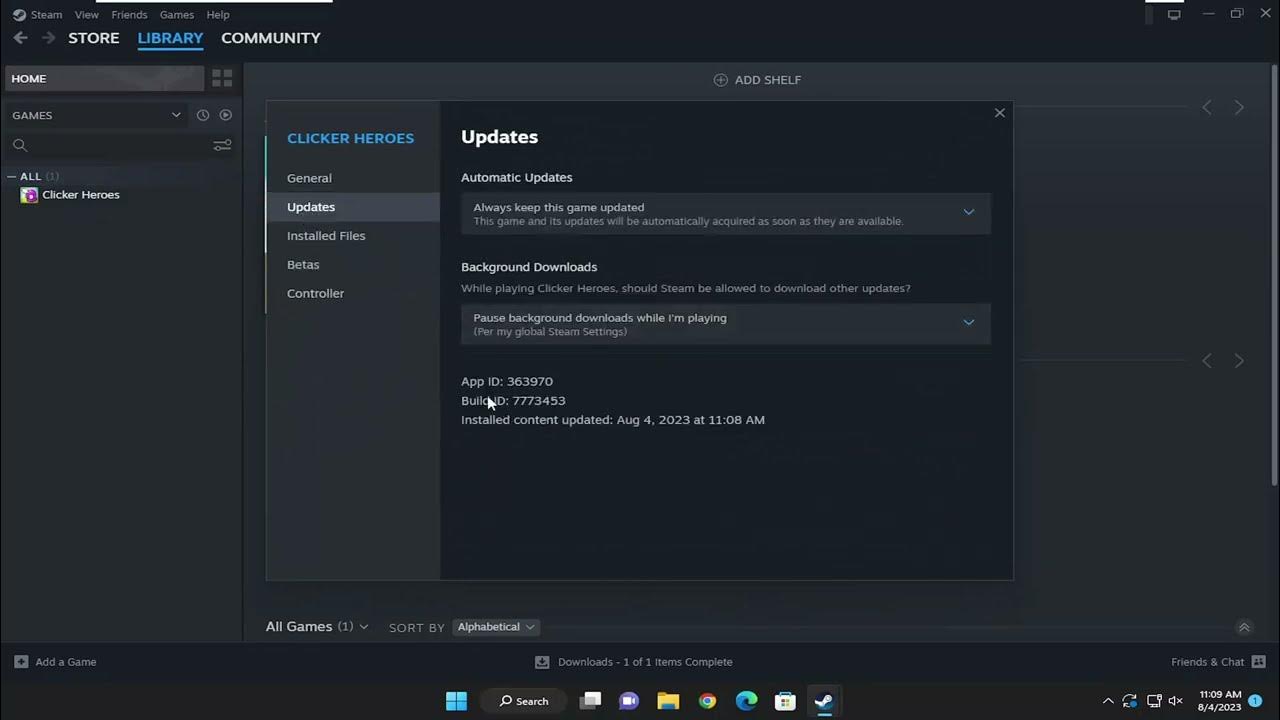Open the General properties tab
Image resolution: width=1280 pixels, height=720 pixels.
pyautogui.click(x=352, y=178)
